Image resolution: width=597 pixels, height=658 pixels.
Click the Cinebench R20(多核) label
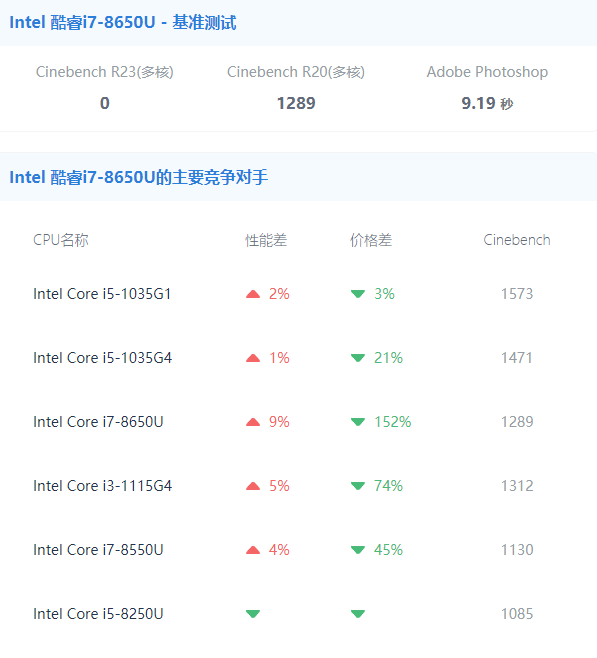click(x=296, y=72)
